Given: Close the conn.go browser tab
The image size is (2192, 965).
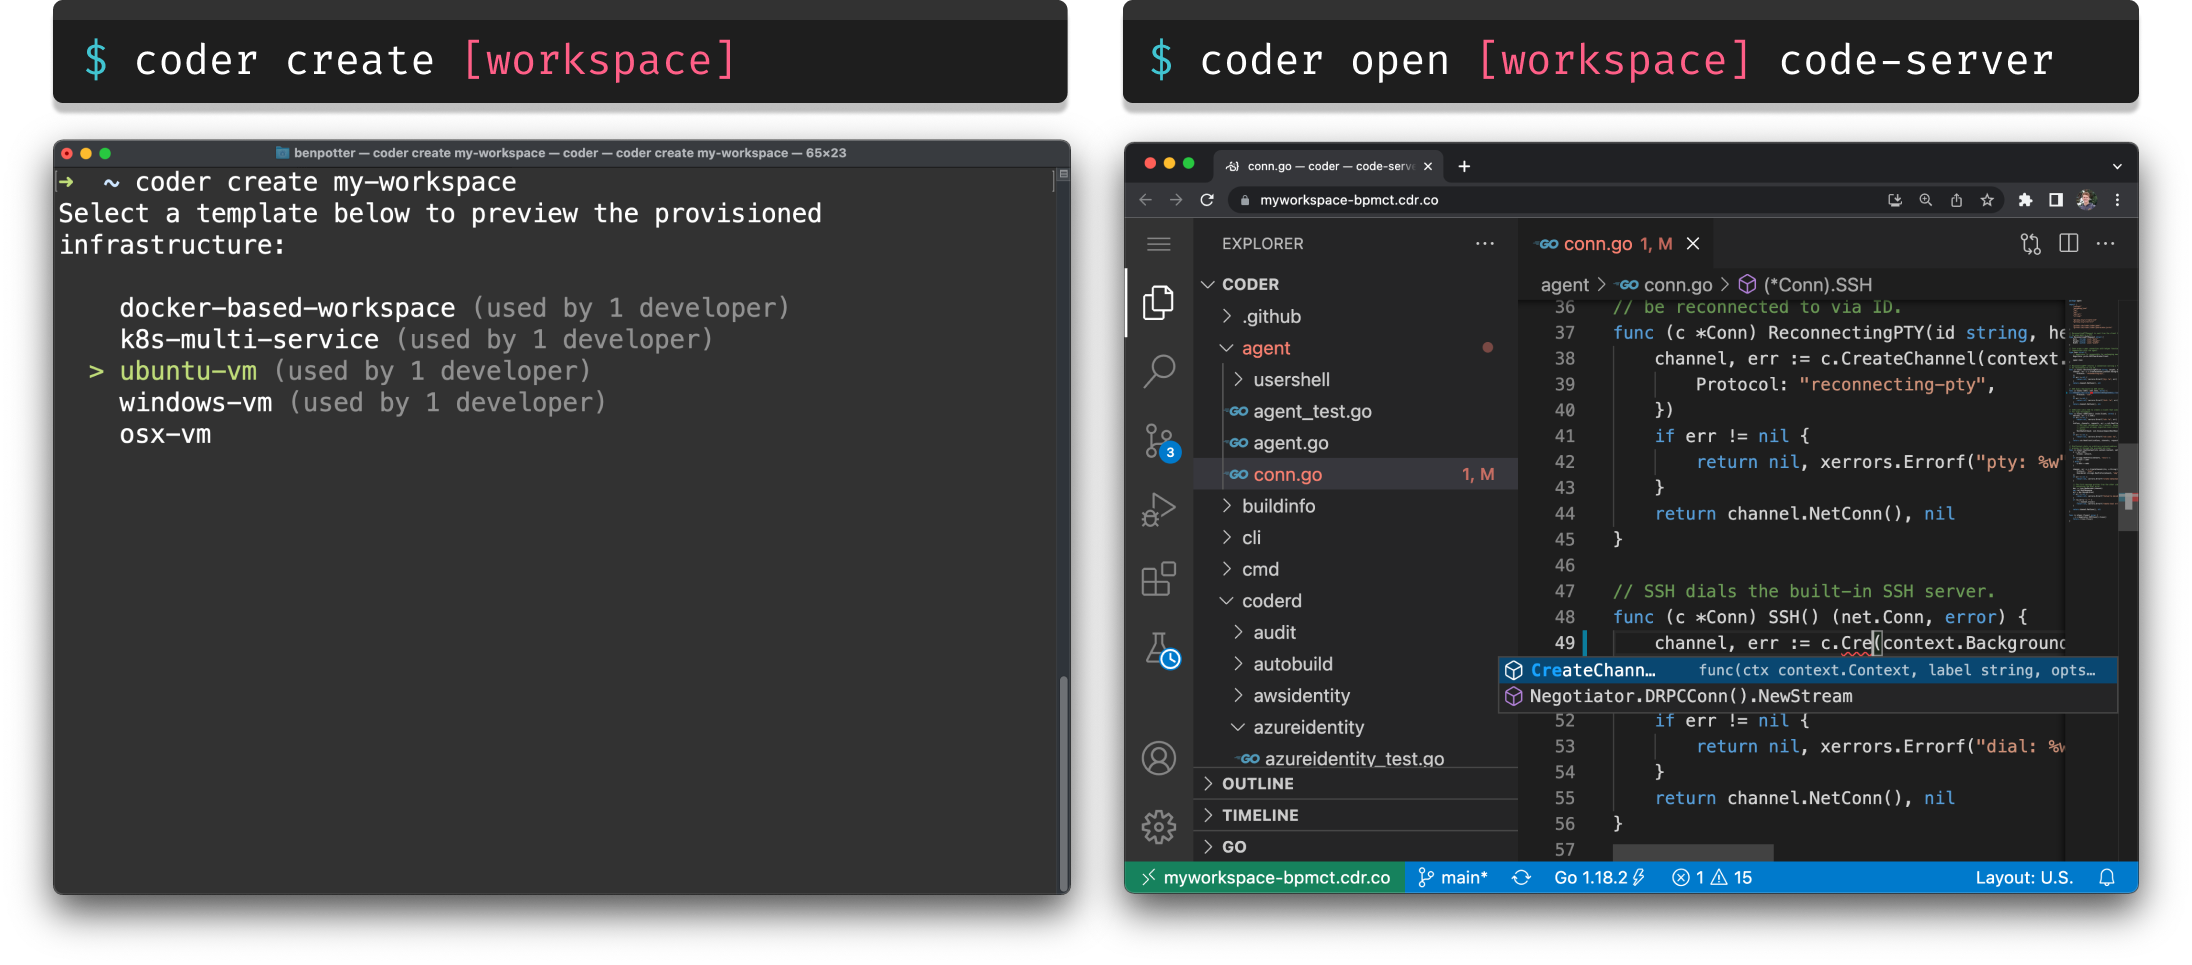Looking at the screenshot, I should [1428, 166].
